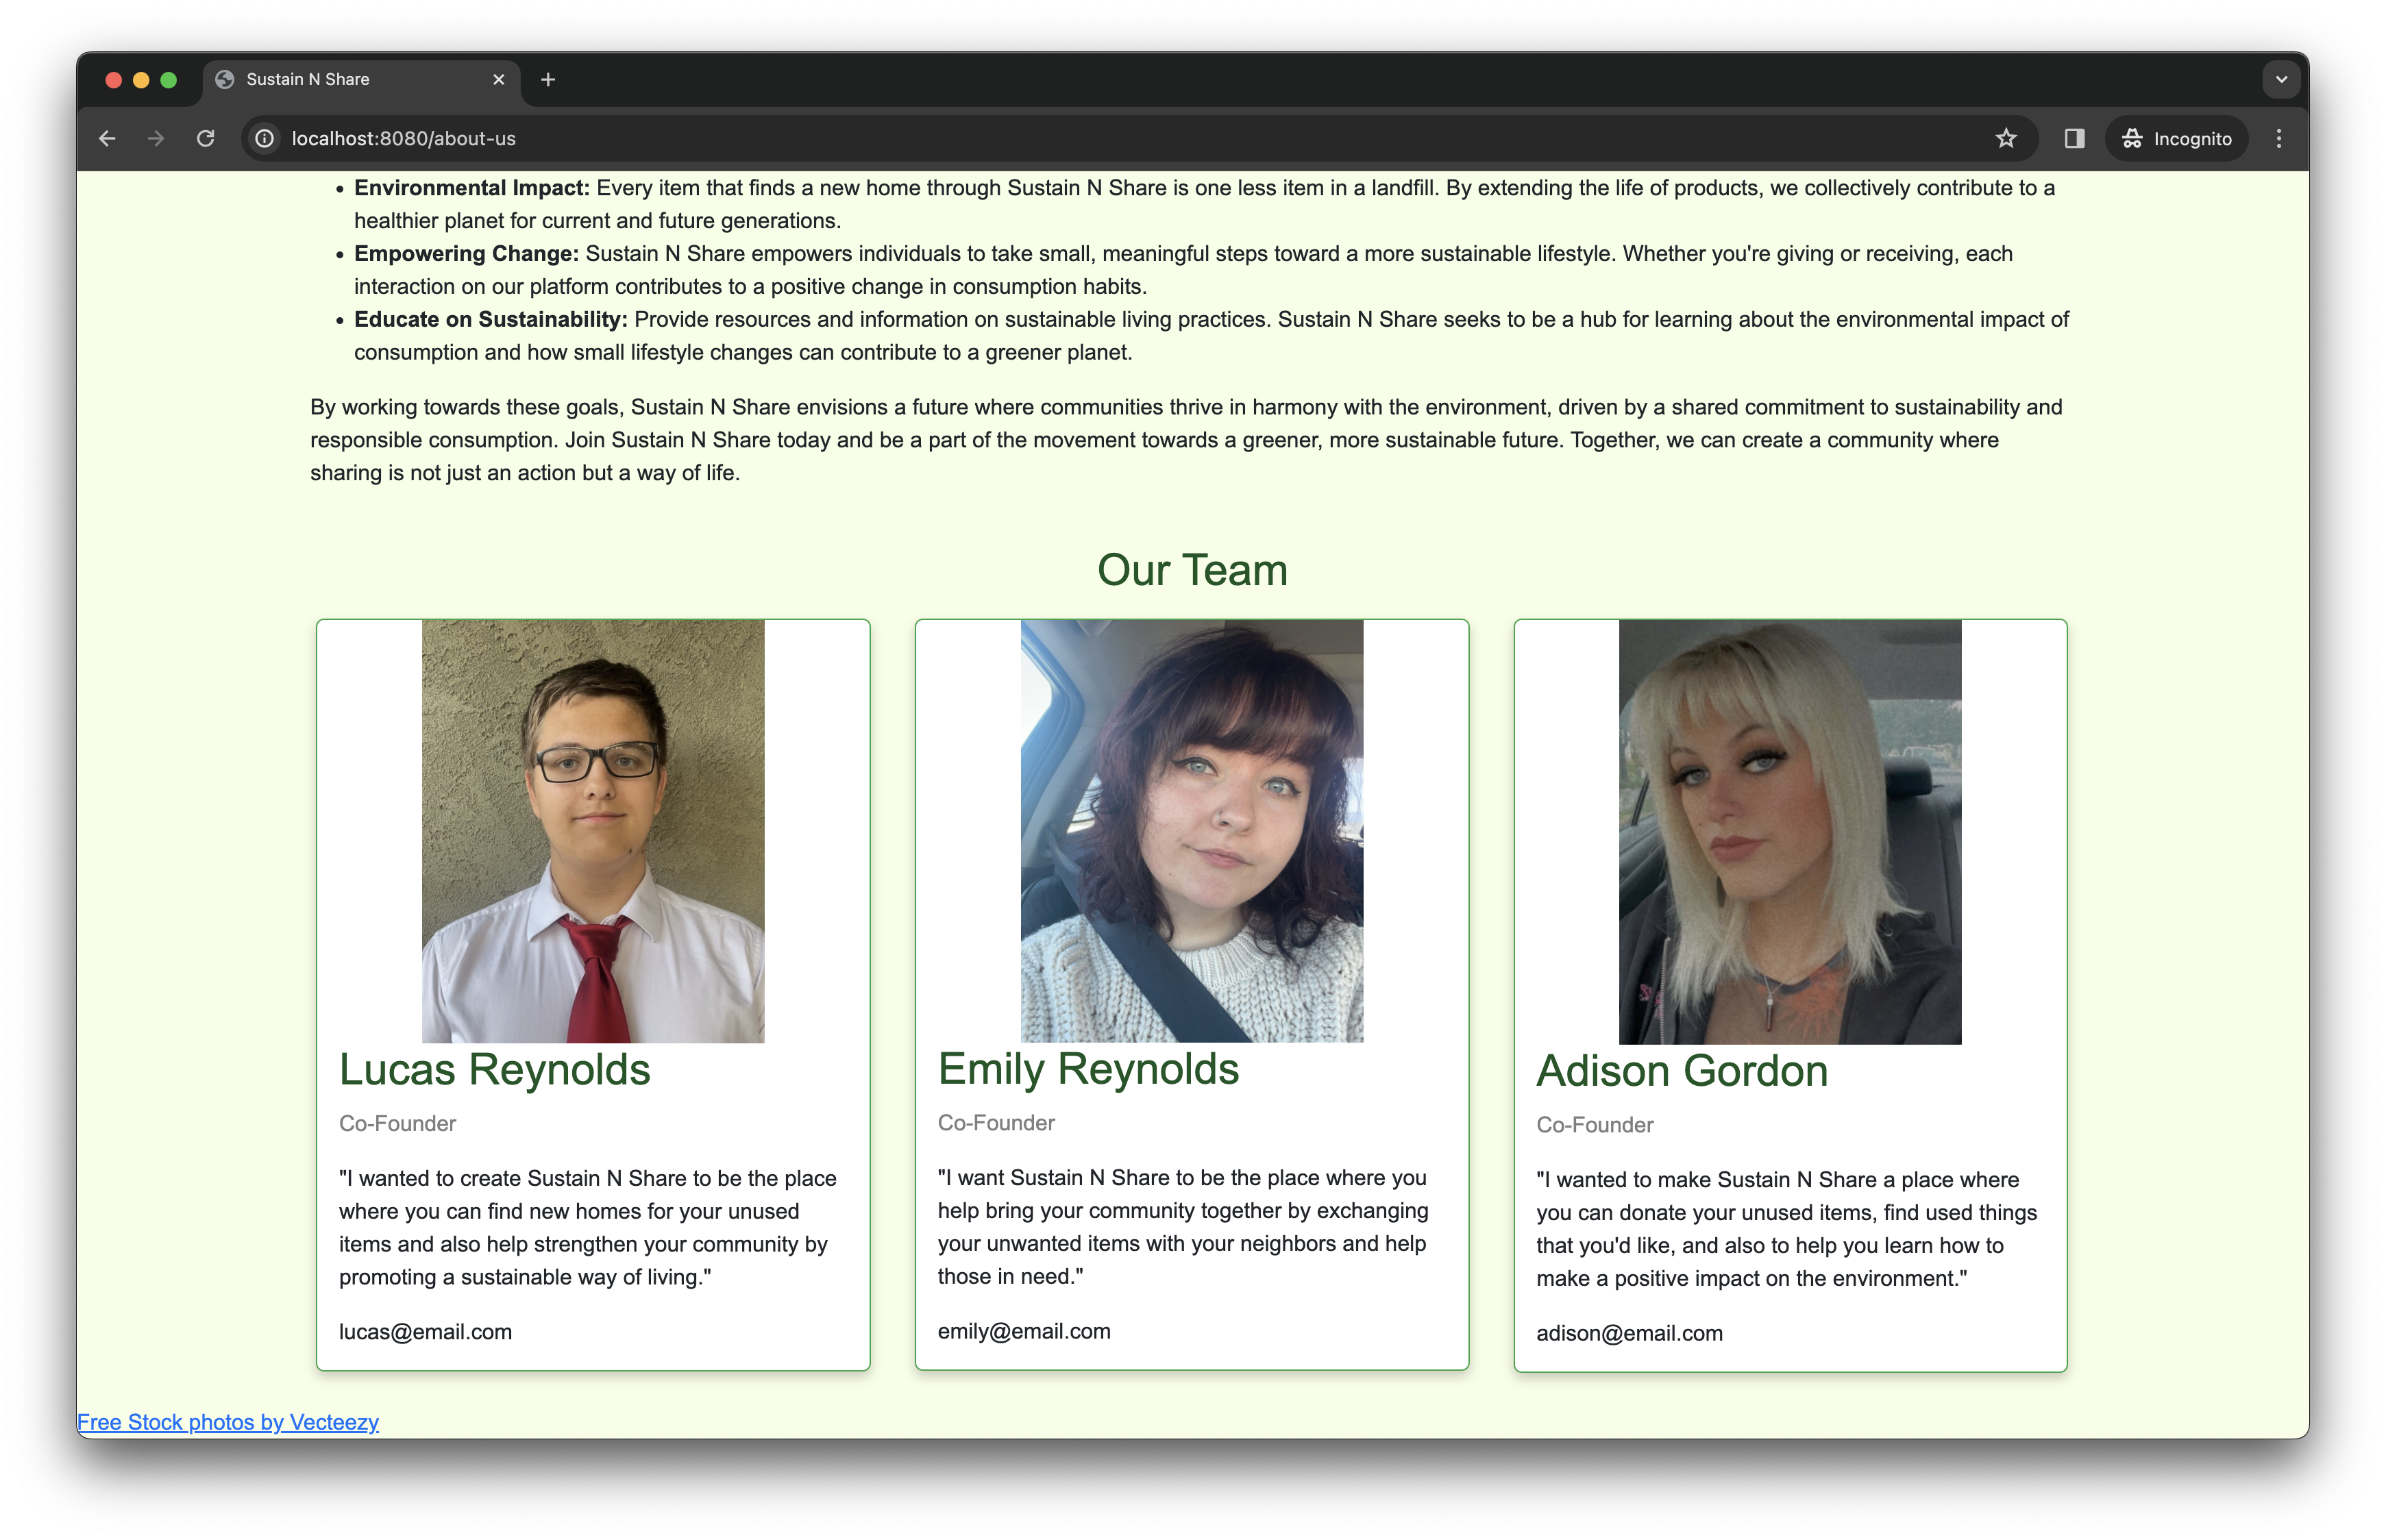Screen dimensions: 2386x1540
Task: Open the Free Stock photos by Vecteezy link
Action: coord(228,1422)
